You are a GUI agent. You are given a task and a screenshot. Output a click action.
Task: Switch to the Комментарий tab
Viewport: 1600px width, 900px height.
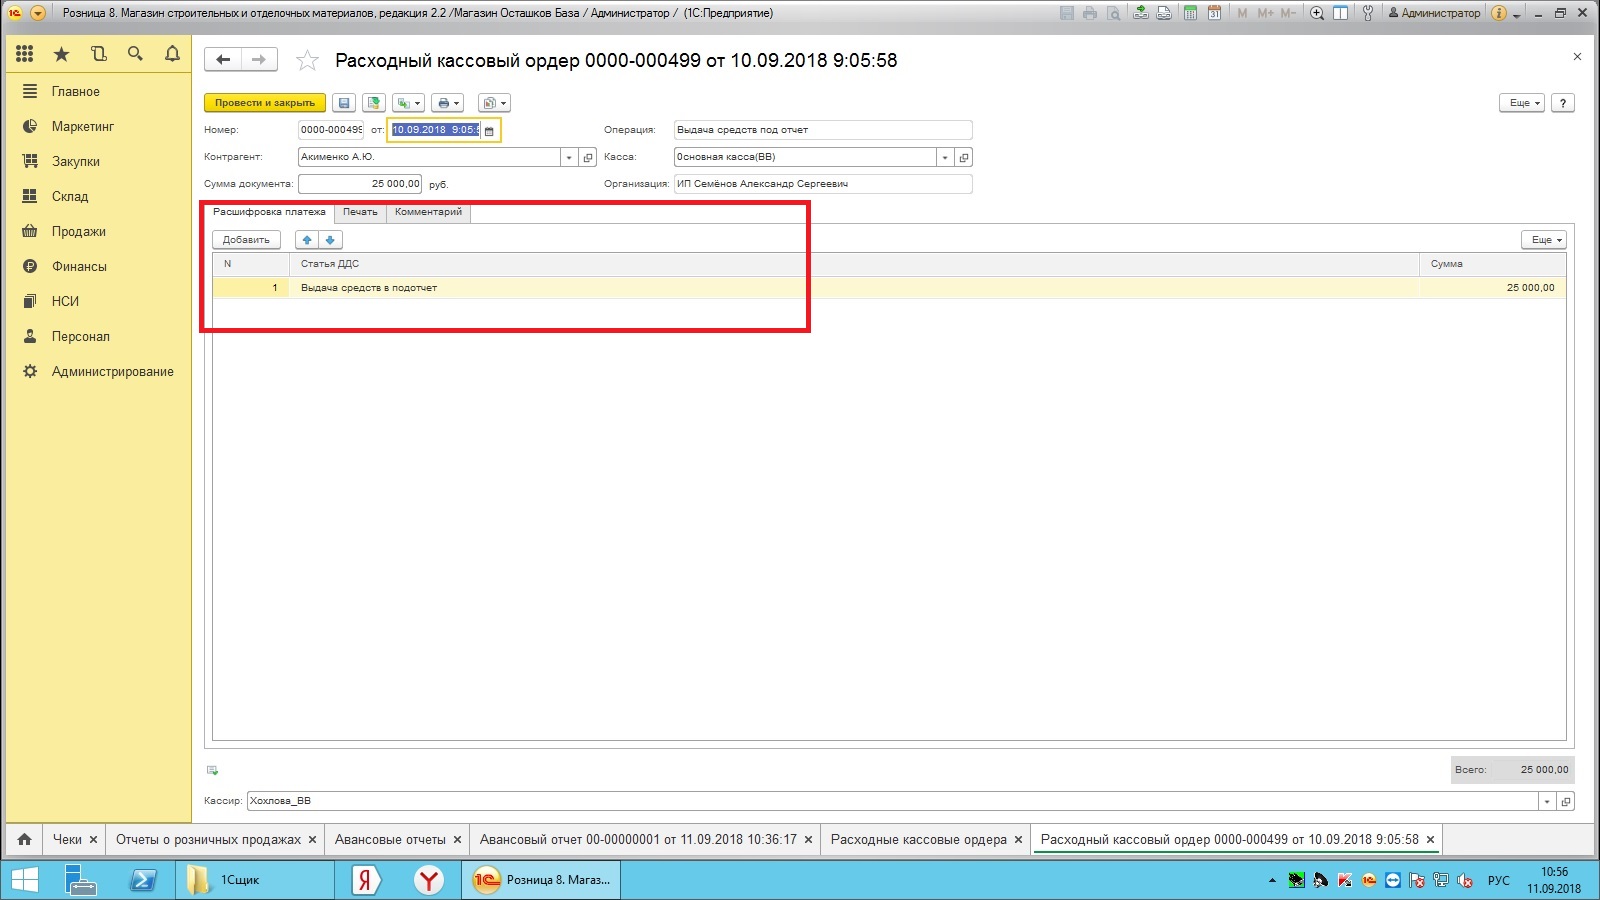pos(428,212)
